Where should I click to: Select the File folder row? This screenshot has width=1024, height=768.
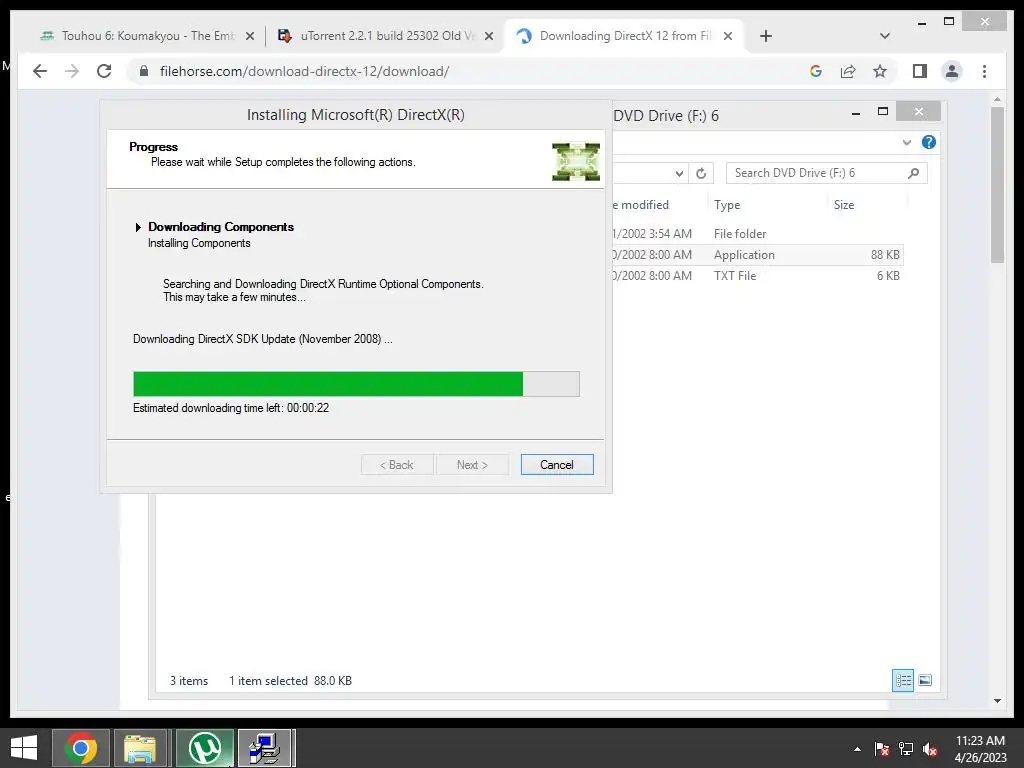point(758,234)
